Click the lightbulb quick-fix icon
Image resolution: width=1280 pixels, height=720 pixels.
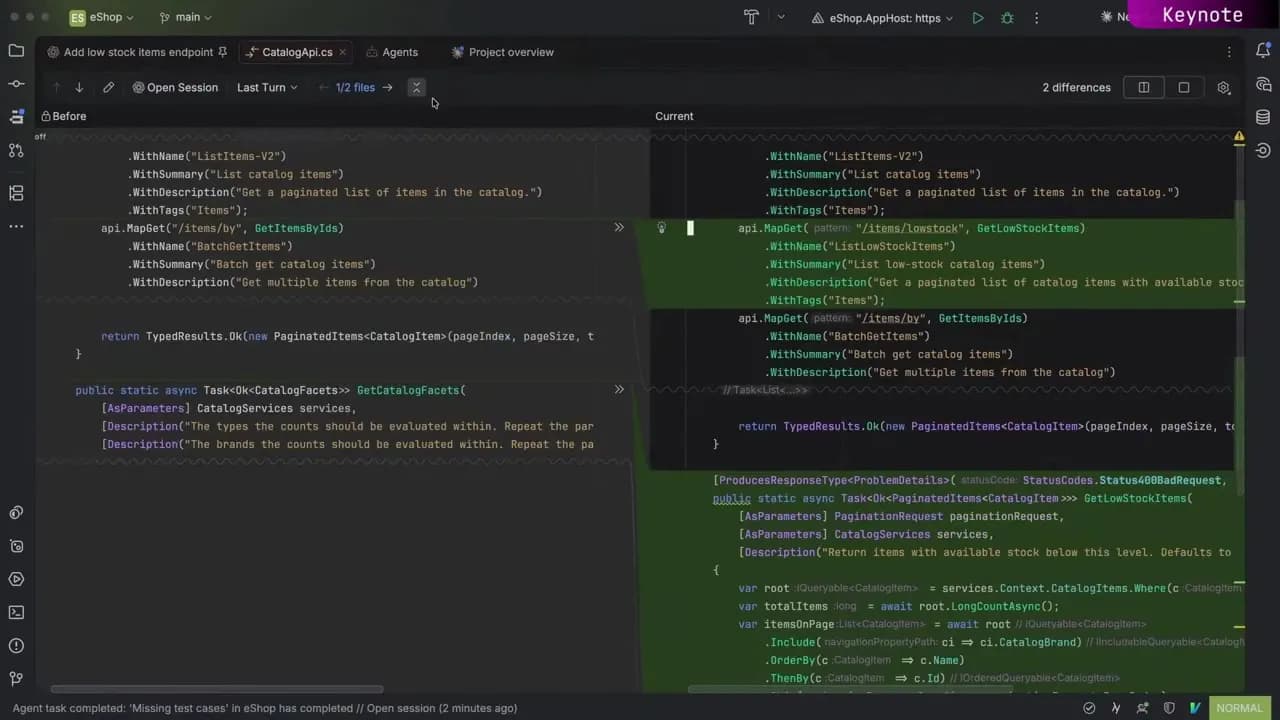tap(661, 228)
